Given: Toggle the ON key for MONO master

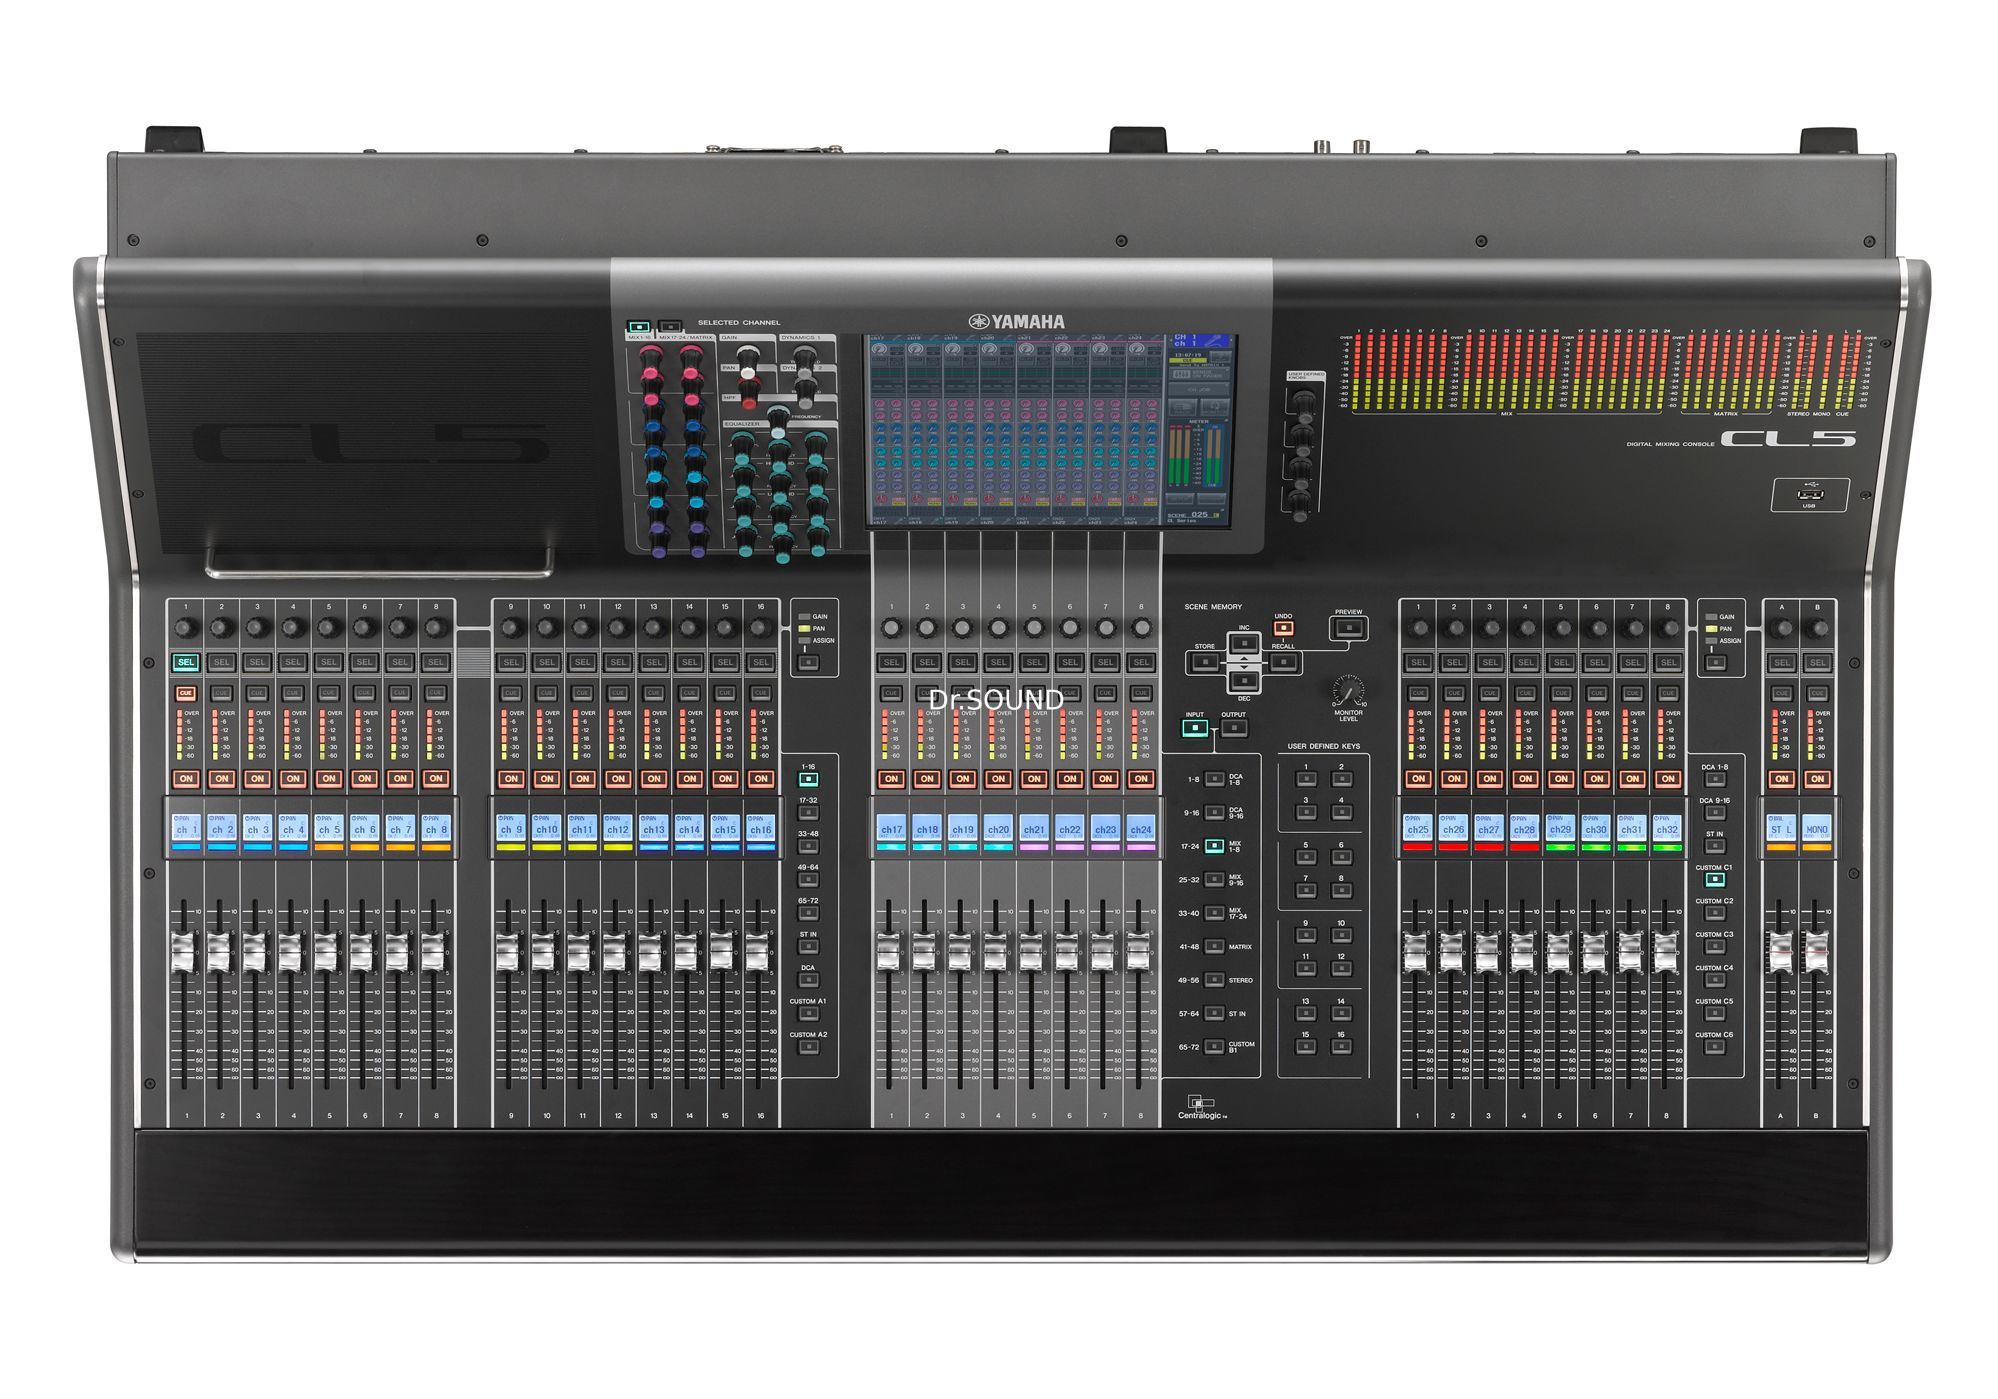Looking at the screenshot, I should pyautogui.click(x=1817, y=778).
